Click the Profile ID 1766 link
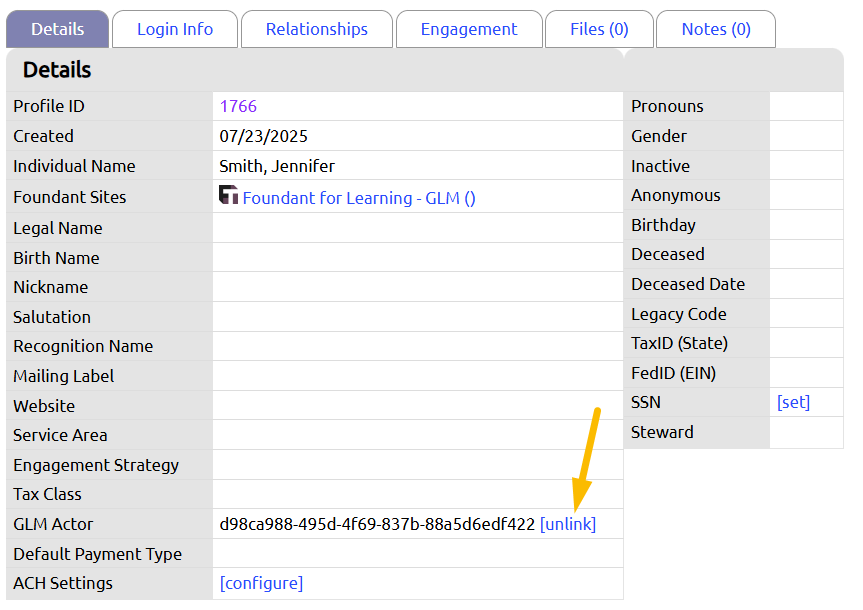863x610 pixels. coord(238,106)
